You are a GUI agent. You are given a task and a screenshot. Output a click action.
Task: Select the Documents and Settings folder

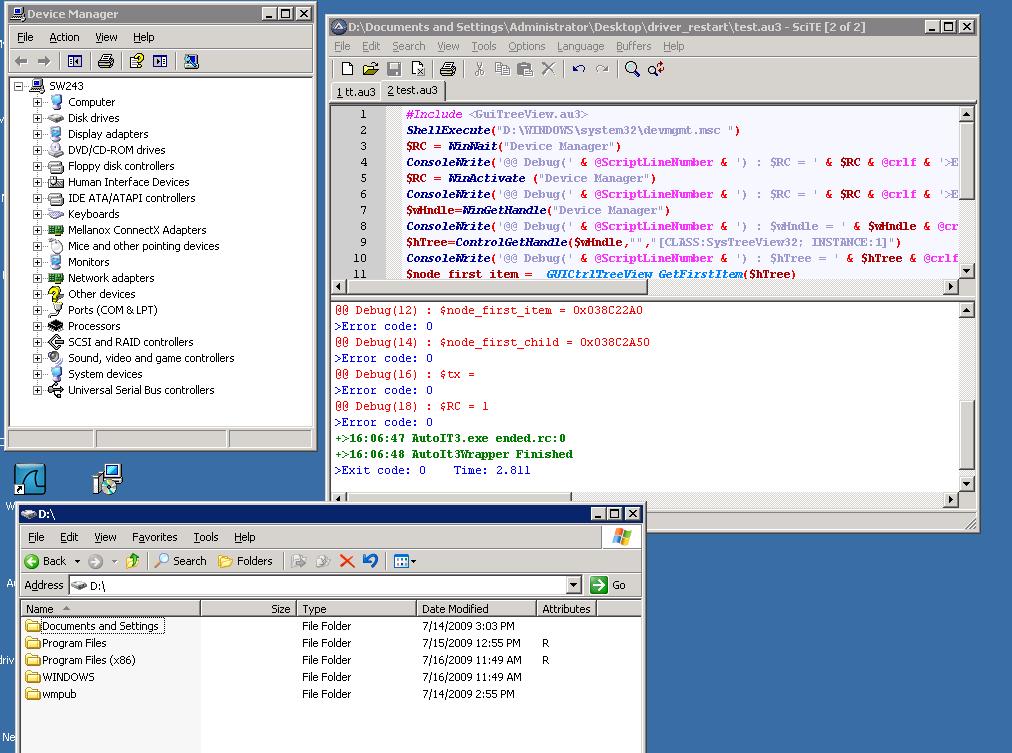tap(100, 626)
